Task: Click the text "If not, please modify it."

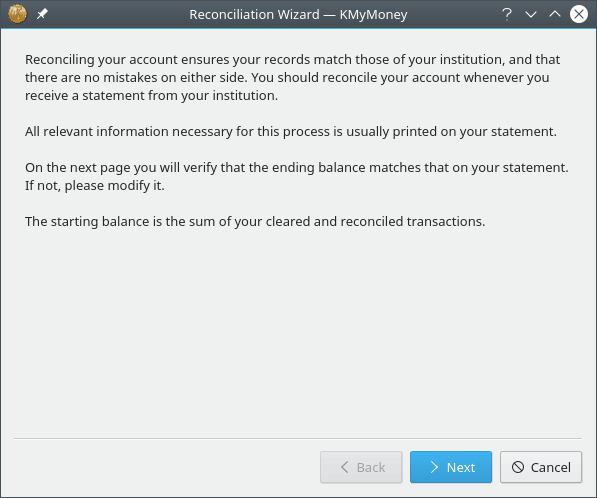Action: tap(95, 186)
